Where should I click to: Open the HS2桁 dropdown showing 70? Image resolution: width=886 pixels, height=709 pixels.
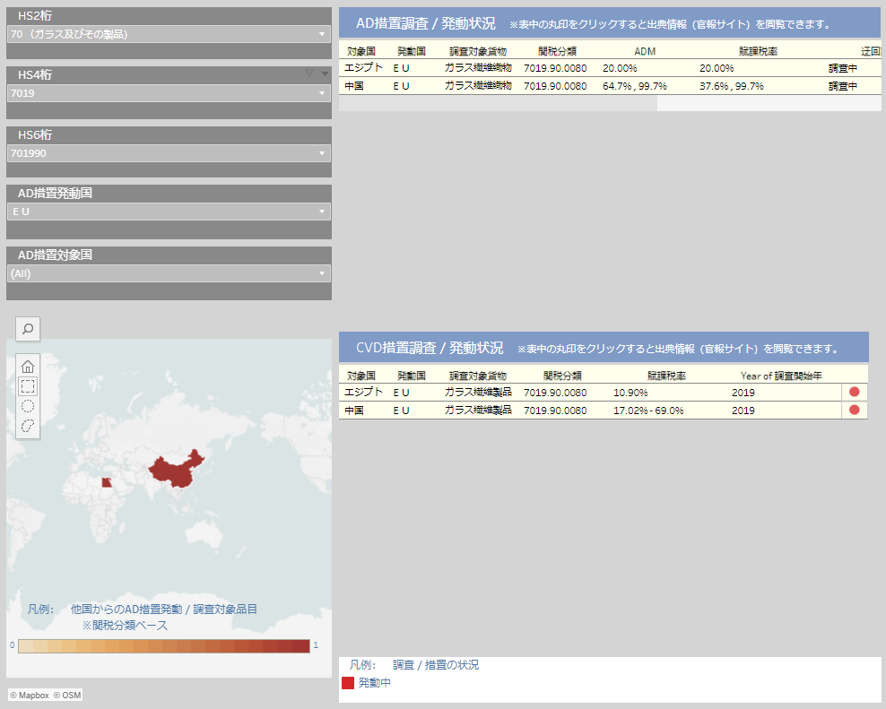[x=169, y=34]
